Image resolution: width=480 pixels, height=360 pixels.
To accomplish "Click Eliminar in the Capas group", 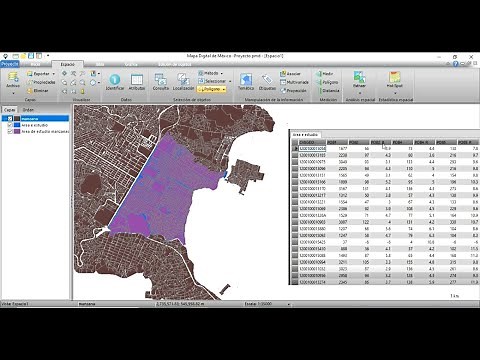I will click(x=38, y=90).
